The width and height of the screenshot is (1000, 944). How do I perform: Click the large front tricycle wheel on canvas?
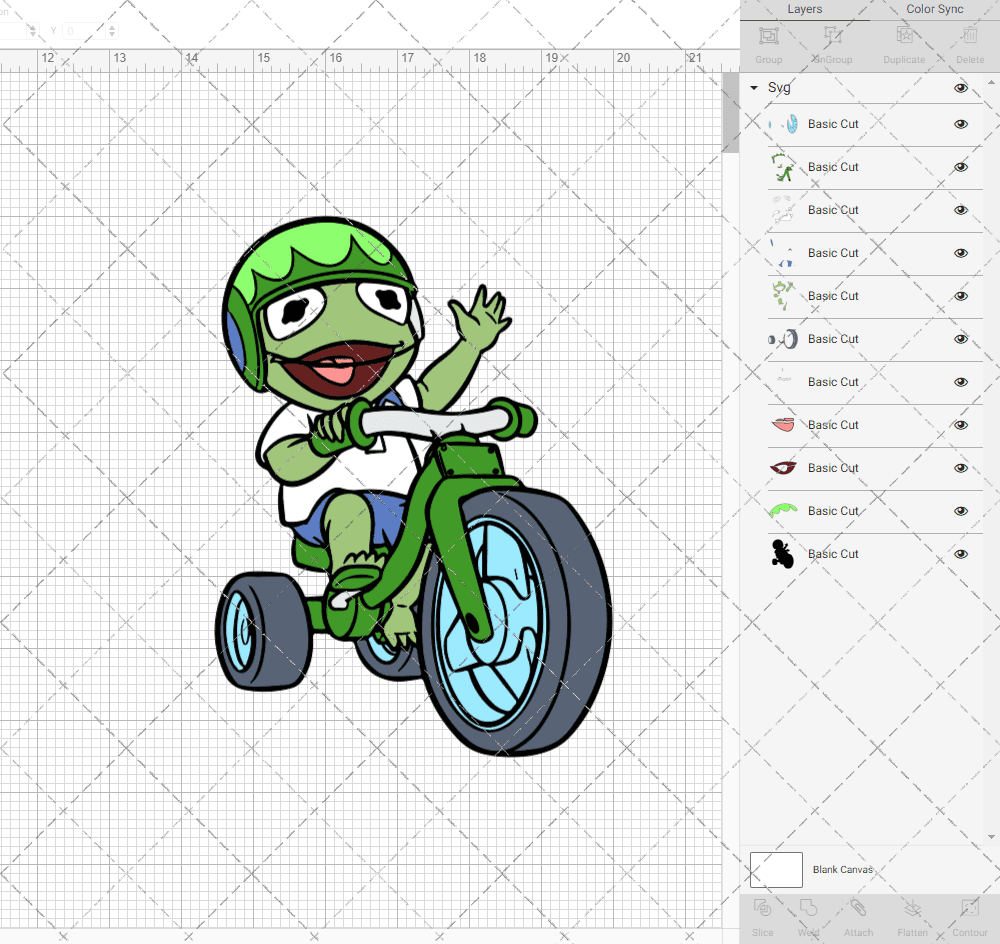(x=517, y=622)
